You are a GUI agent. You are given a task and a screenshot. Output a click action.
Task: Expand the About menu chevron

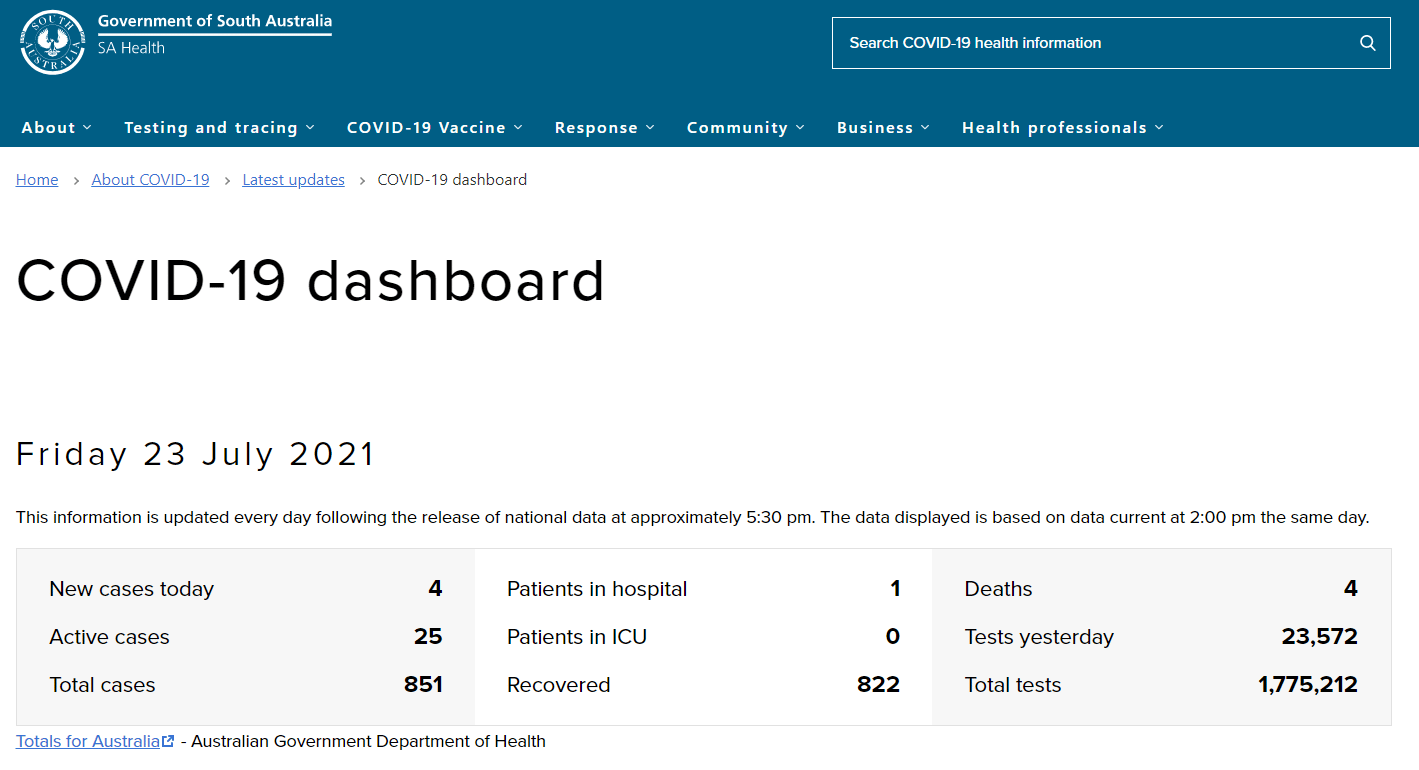(x=87, y=128)
